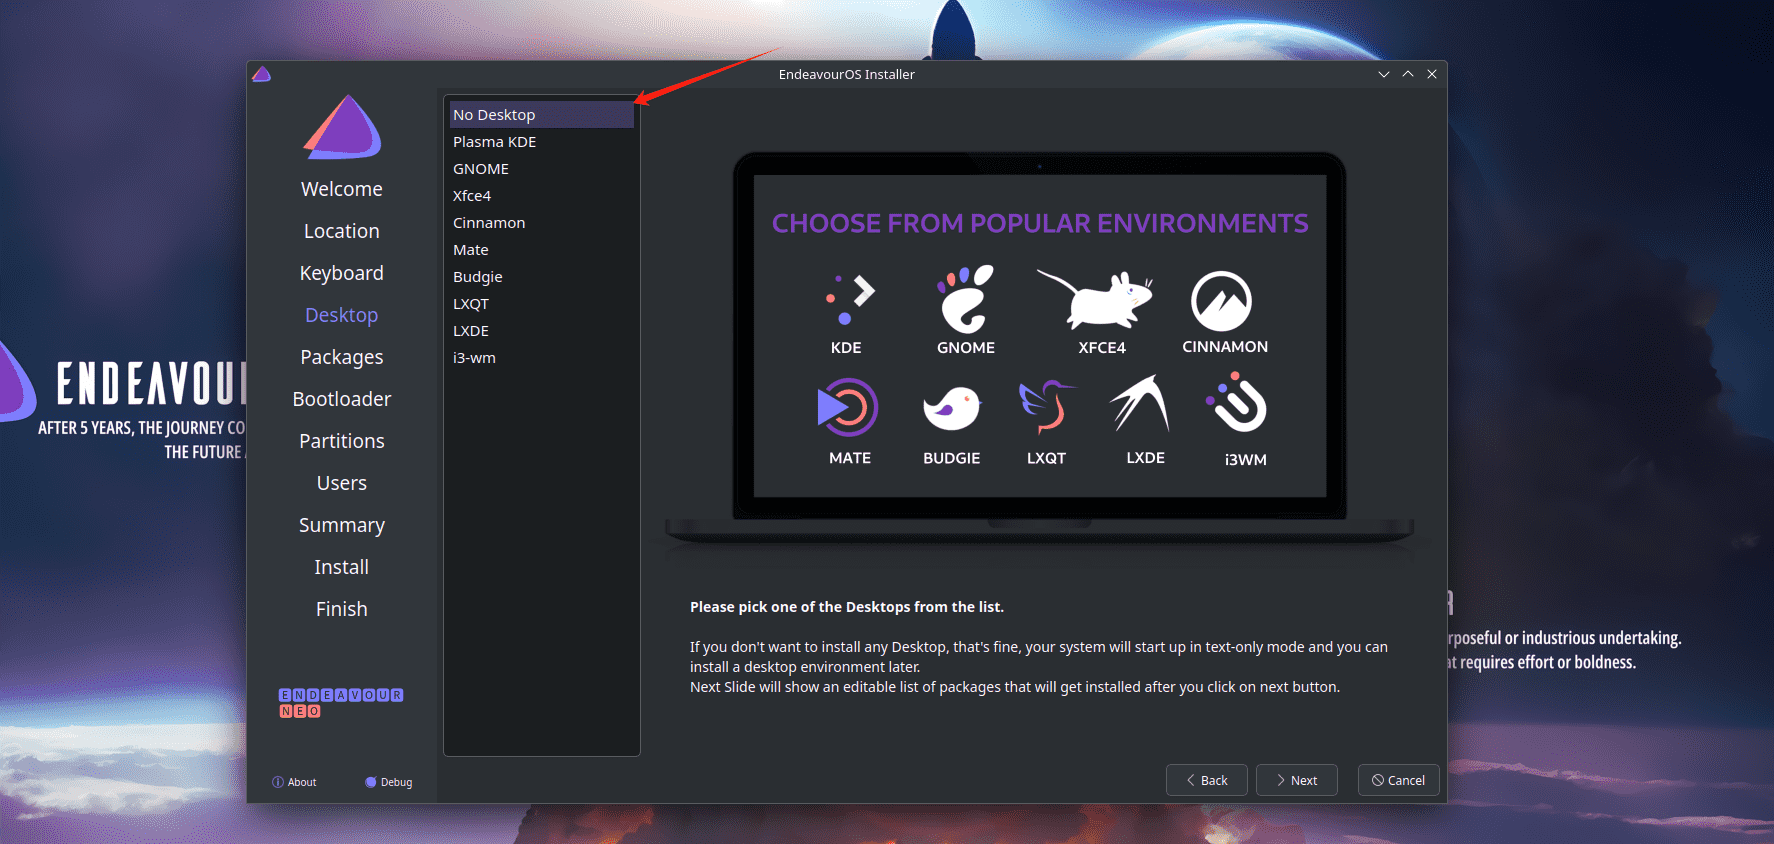The image size is (1774, 844).
Task: Click the LXDE swallow icon
Action: (x=1140, y=403)
